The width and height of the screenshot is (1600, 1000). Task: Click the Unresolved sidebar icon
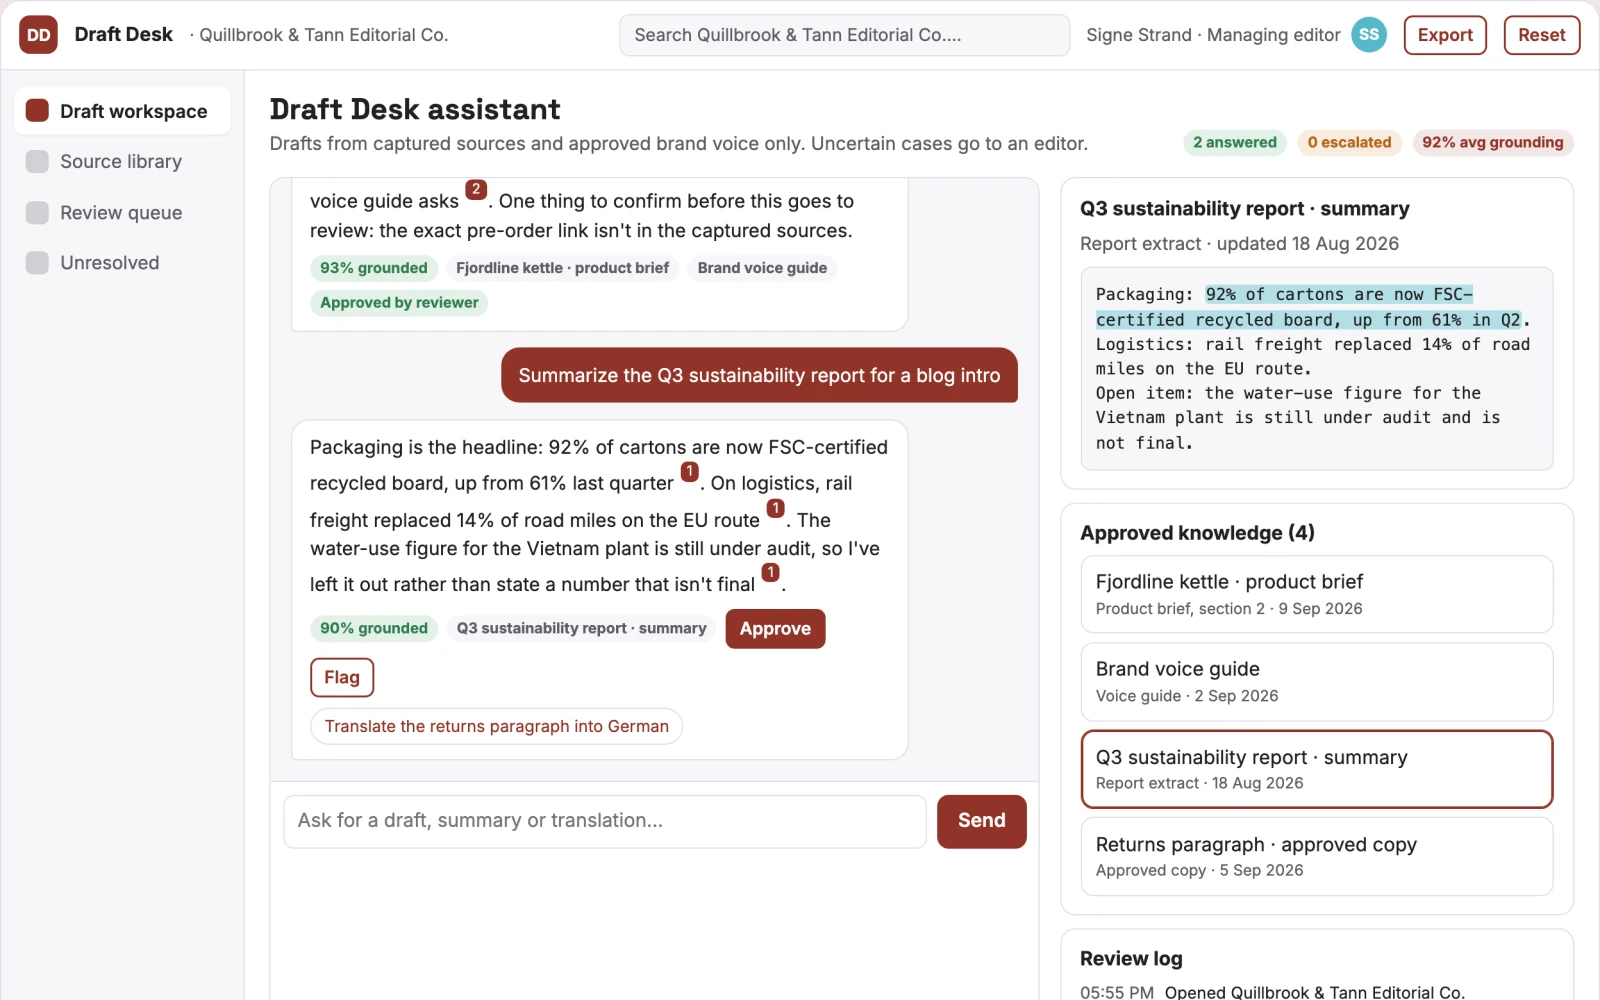(x=37, y=262)
